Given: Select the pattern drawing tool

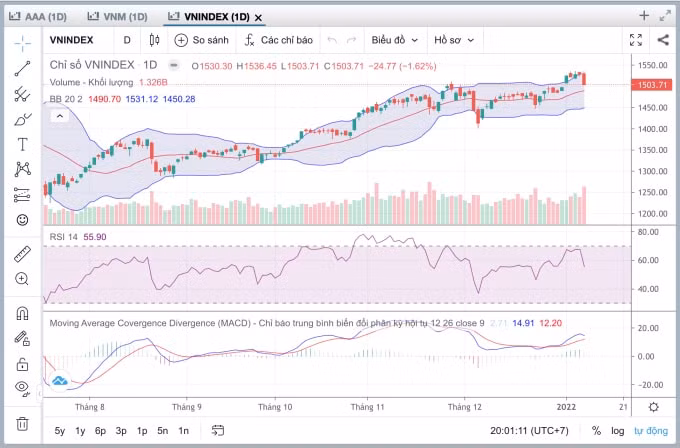Looking at the screenshot, I should coord(22,169).
